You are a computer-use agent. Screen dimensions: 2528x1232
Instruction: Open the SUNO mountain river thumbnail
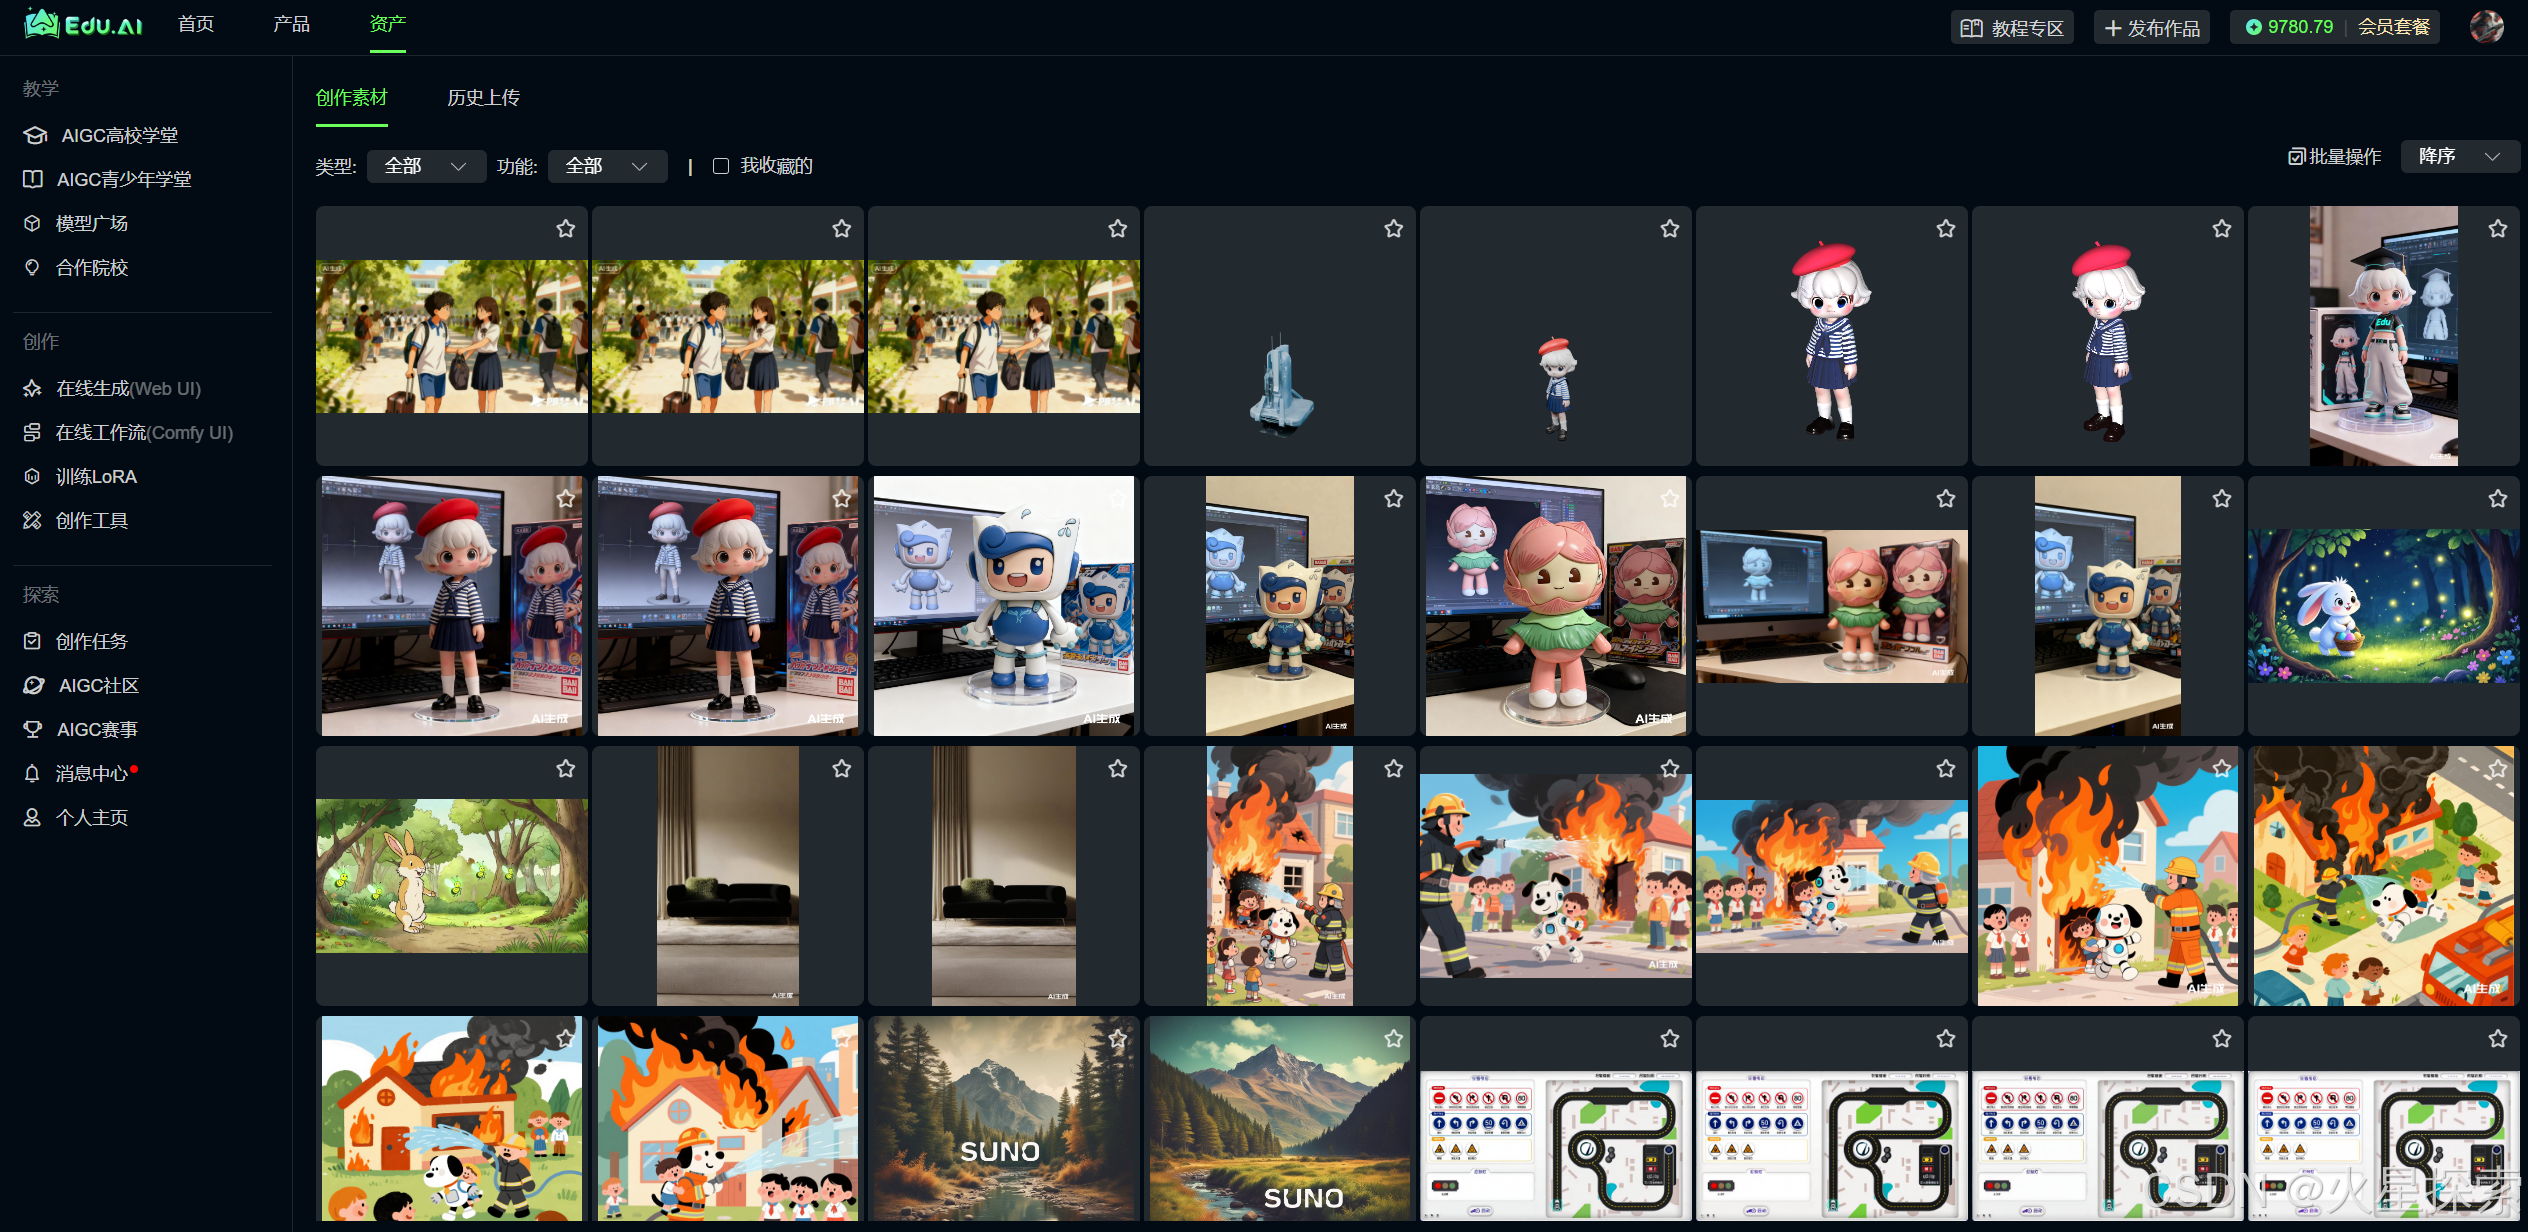(x=1003, y=1118)
